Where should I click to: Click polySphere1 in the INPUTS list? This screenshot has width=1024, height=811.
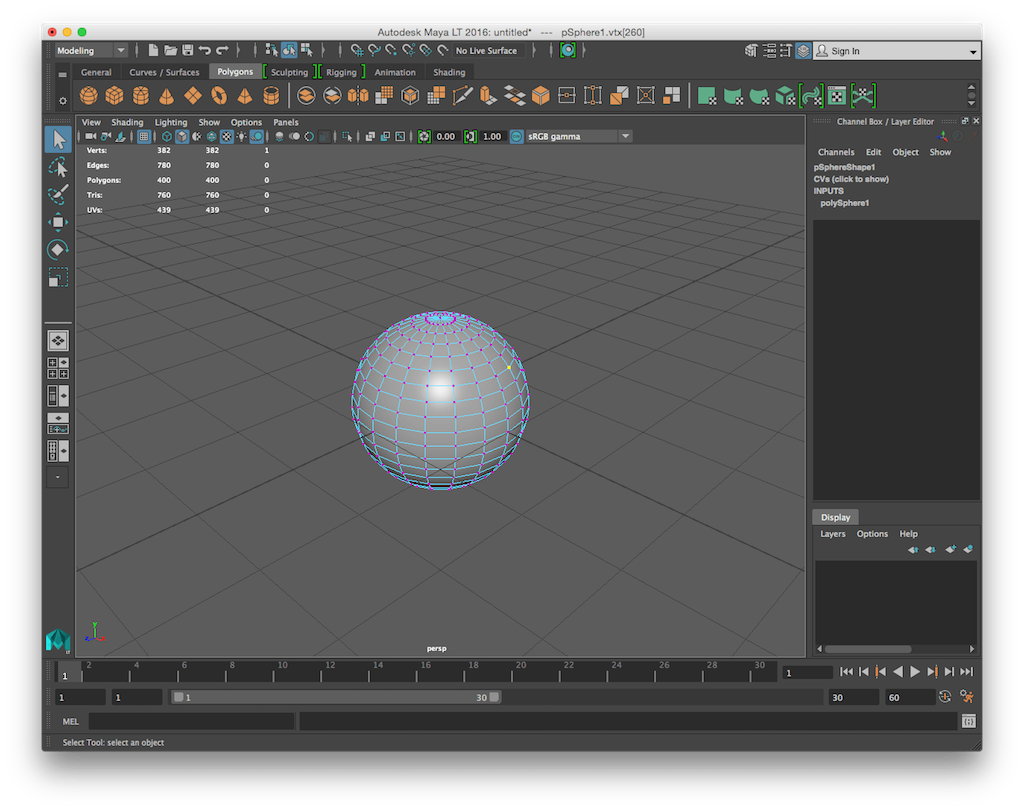[845, 203]
